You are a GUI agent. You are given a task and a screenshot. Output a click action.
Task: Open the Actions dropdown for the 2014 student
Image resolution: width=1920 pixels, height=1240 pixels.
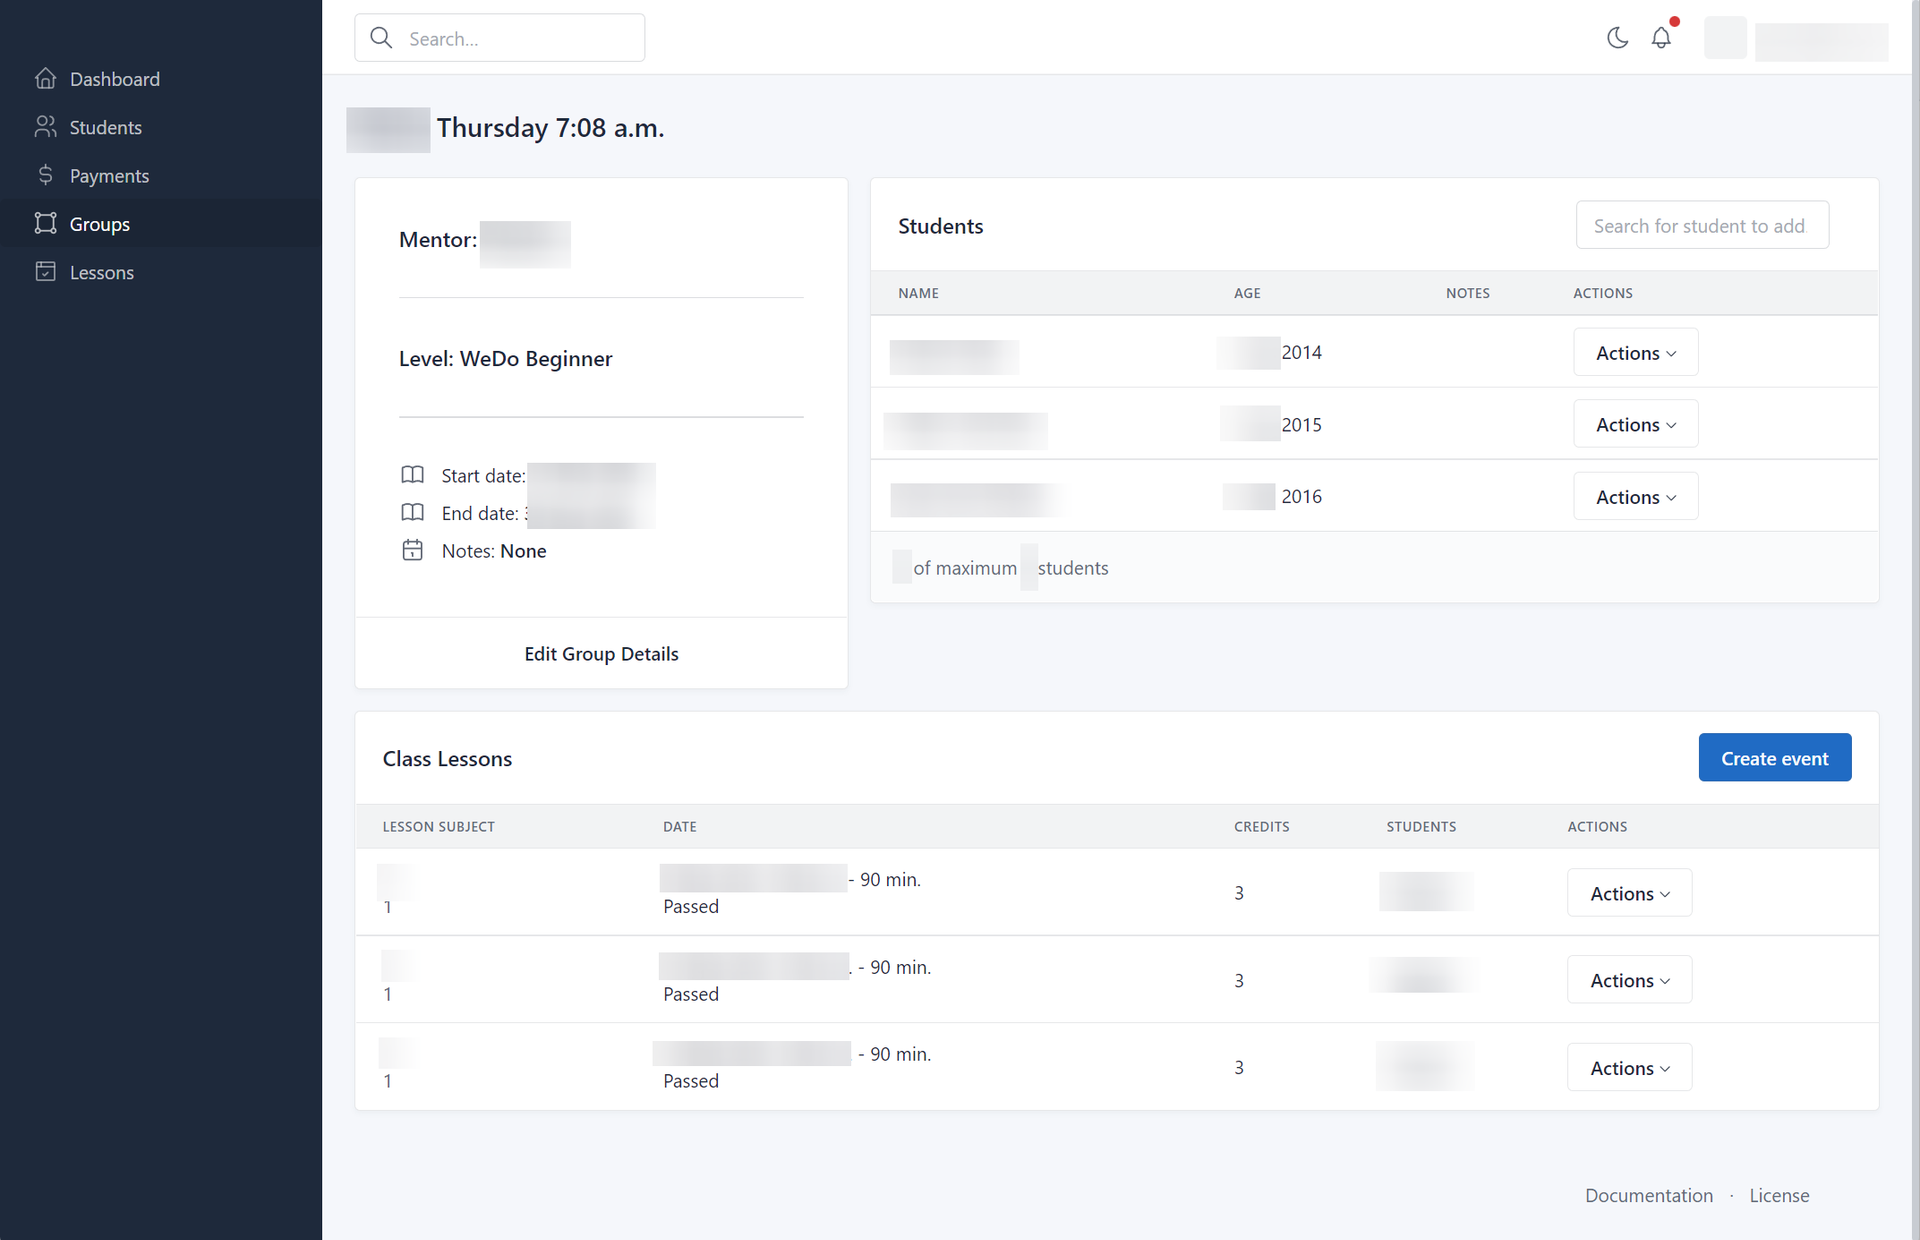[1634, 352]
